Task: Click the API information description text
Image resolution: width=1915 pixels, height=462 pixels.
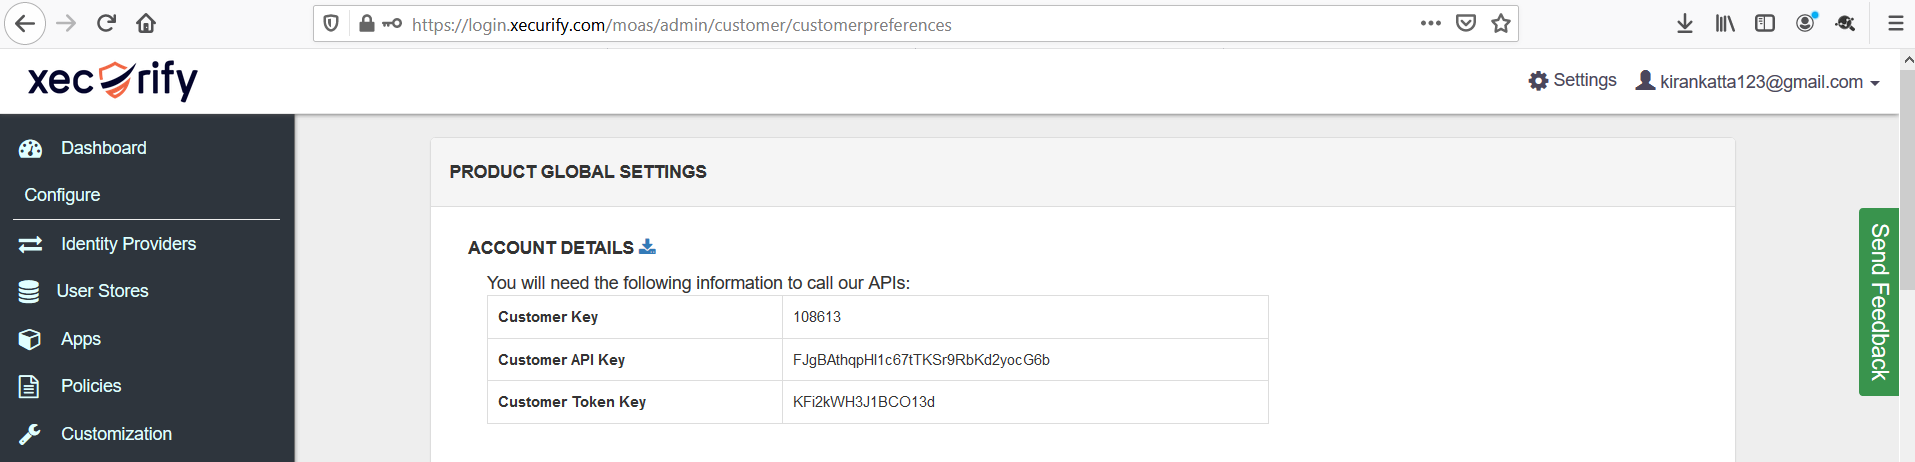Action: point(698,283)
